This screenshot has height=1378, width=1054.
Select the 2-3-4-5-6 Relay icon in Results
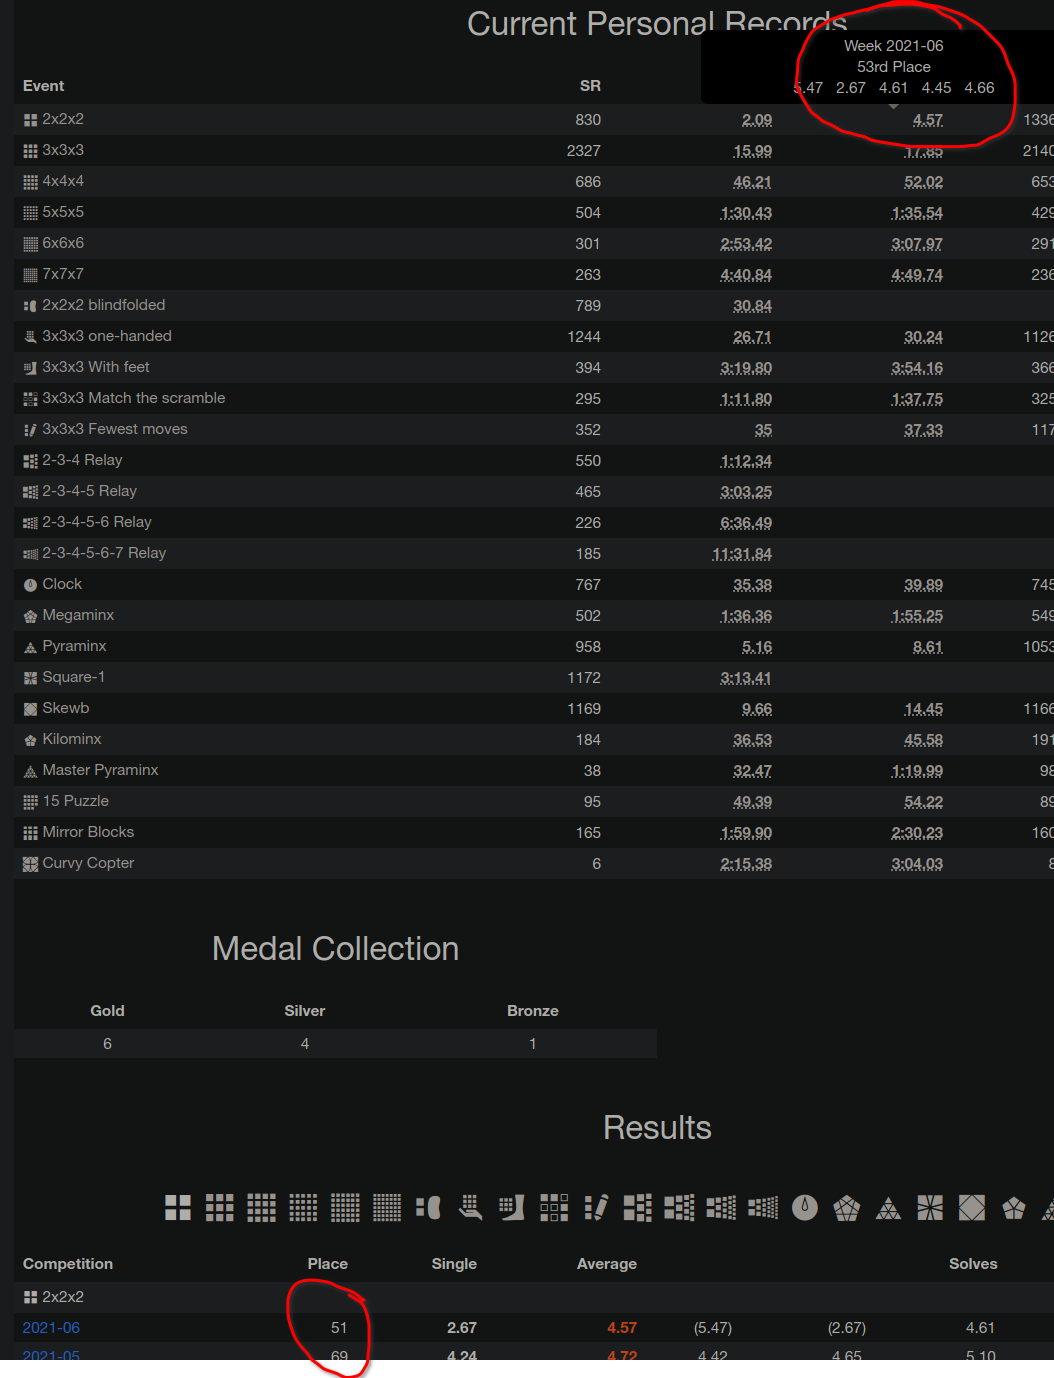pos(721,1208)
